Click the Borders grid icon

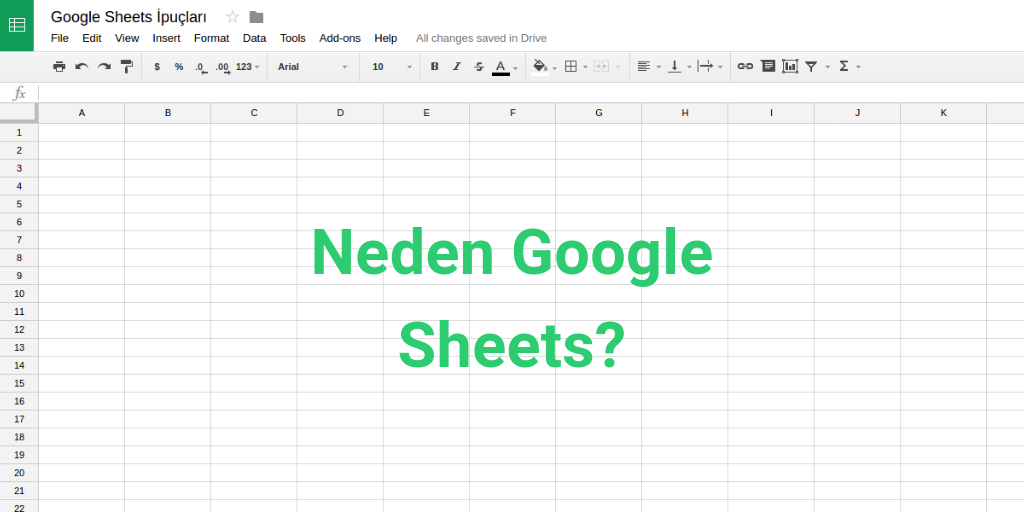571,67
